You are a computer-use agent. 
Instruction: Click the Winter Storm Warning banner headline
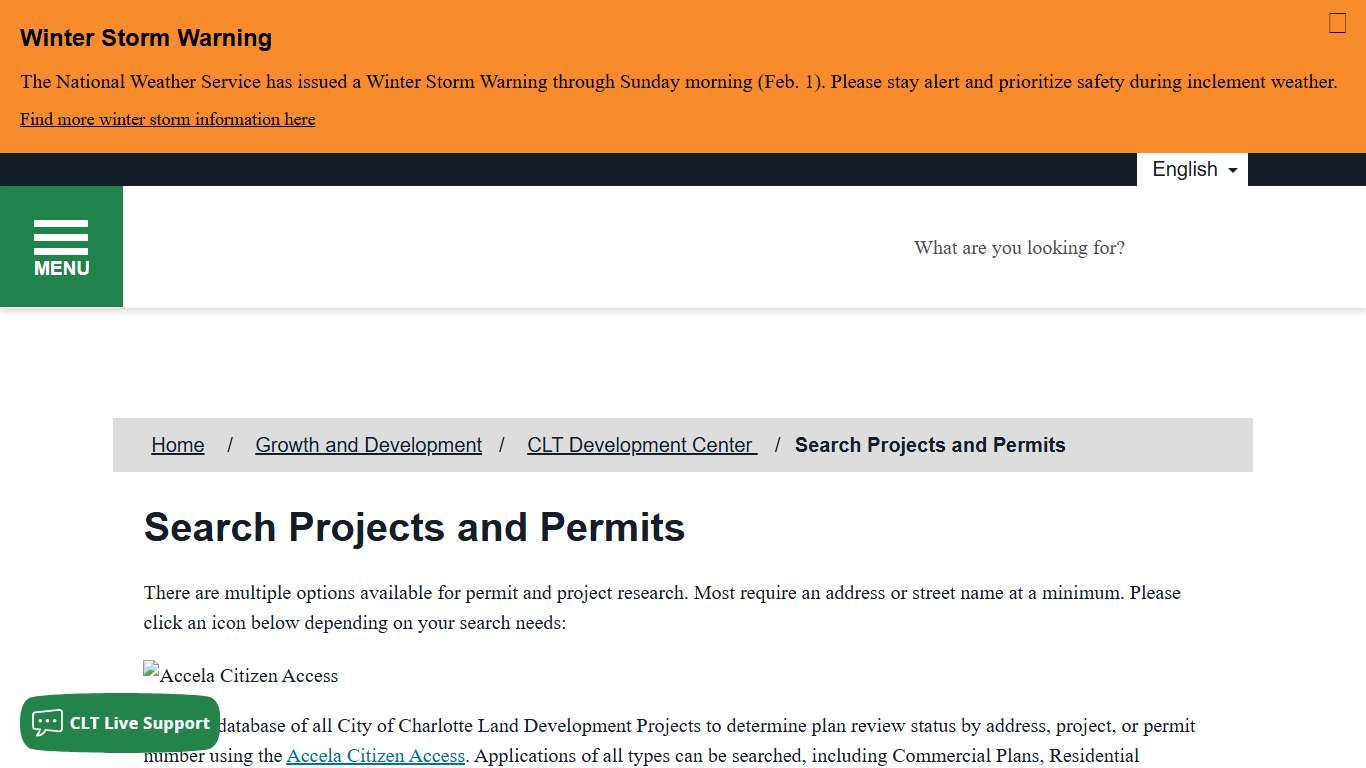pyautogui.click(x=146, y=38)
